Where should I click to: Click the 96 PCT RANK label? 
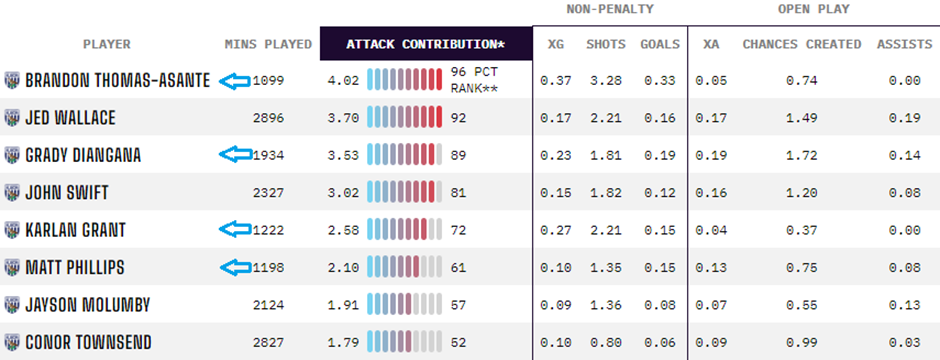474,80
